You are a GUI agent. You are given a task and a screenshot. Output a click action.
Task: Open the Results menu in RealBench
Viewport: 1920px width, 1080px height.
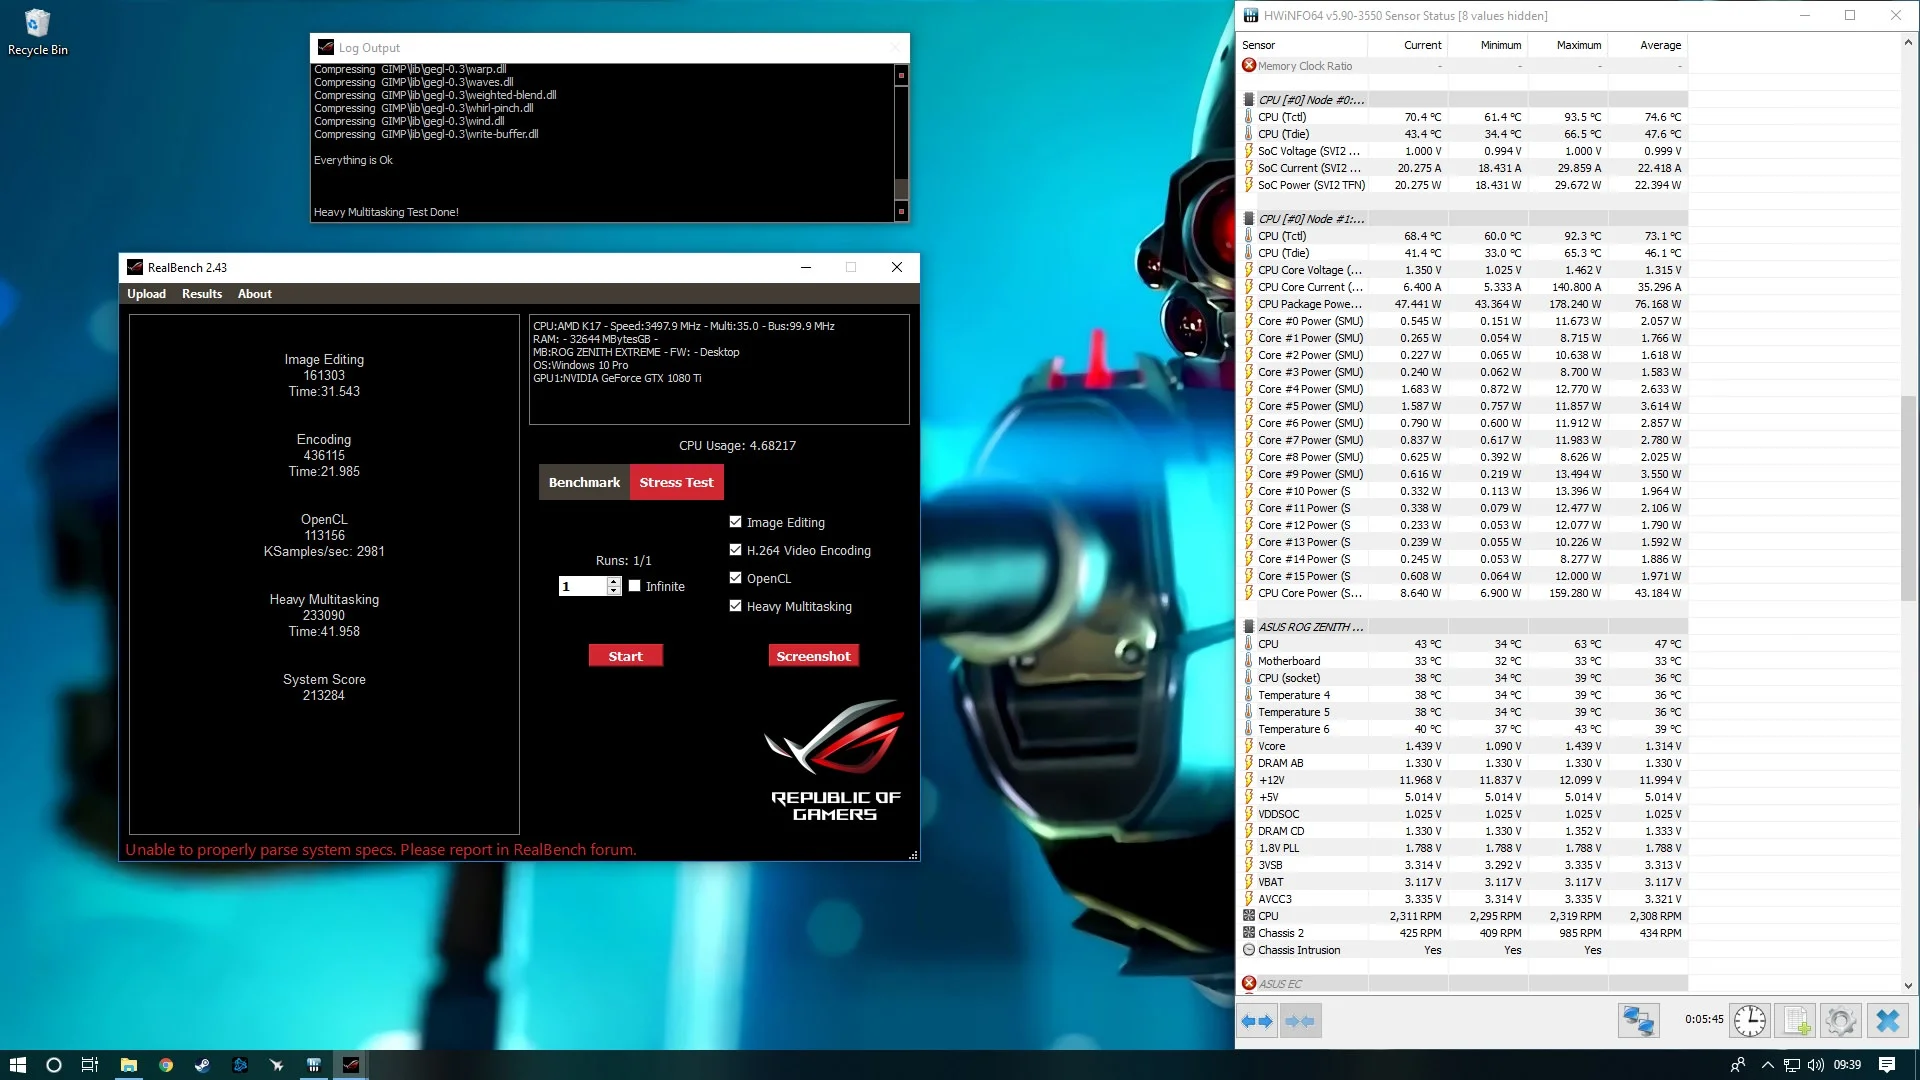(202, 294)
